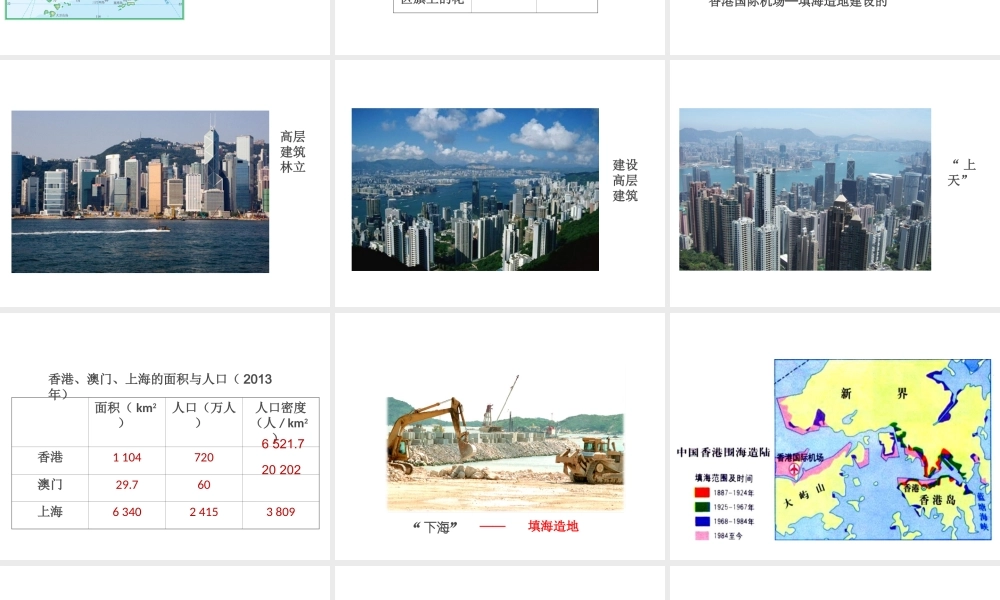Viewport: 1000px width, 600px height.
Task: Click the “上天” caption text
Action: [x=962, y=173]
